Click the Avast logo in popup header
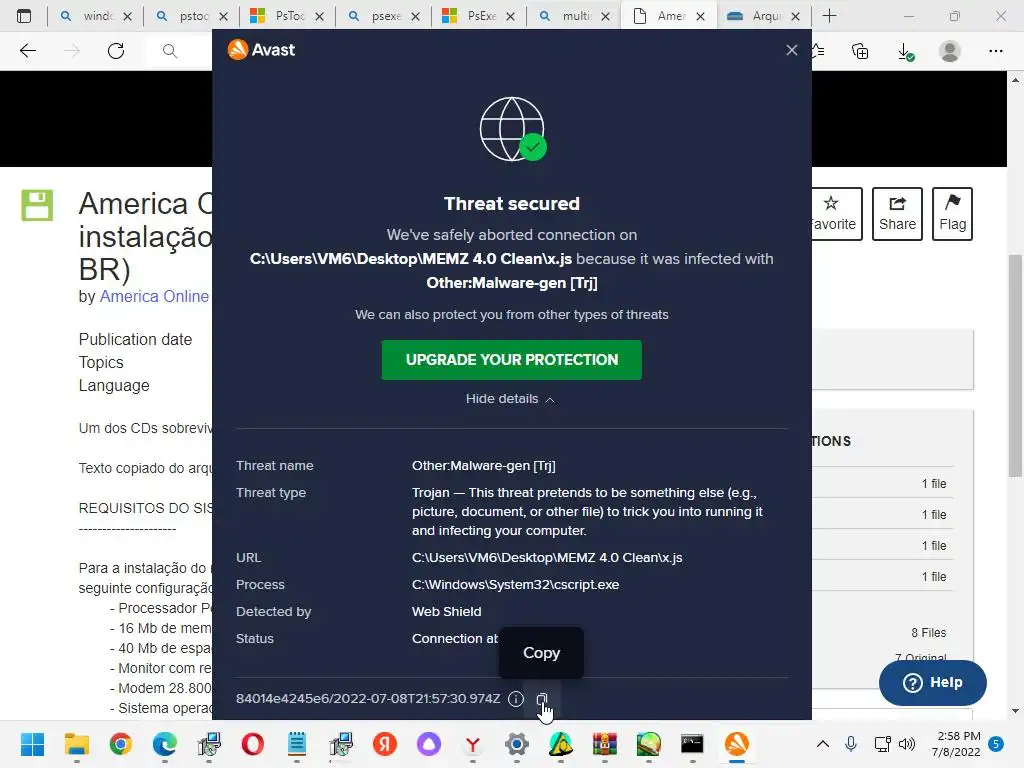1024x768 pixels. pos(261,50)
